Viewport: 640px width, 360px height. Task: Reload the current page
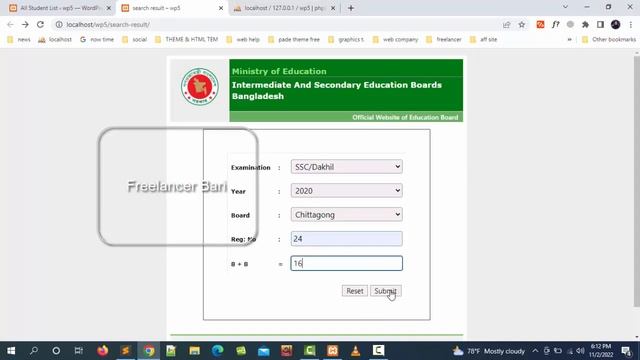coord(40,24)
